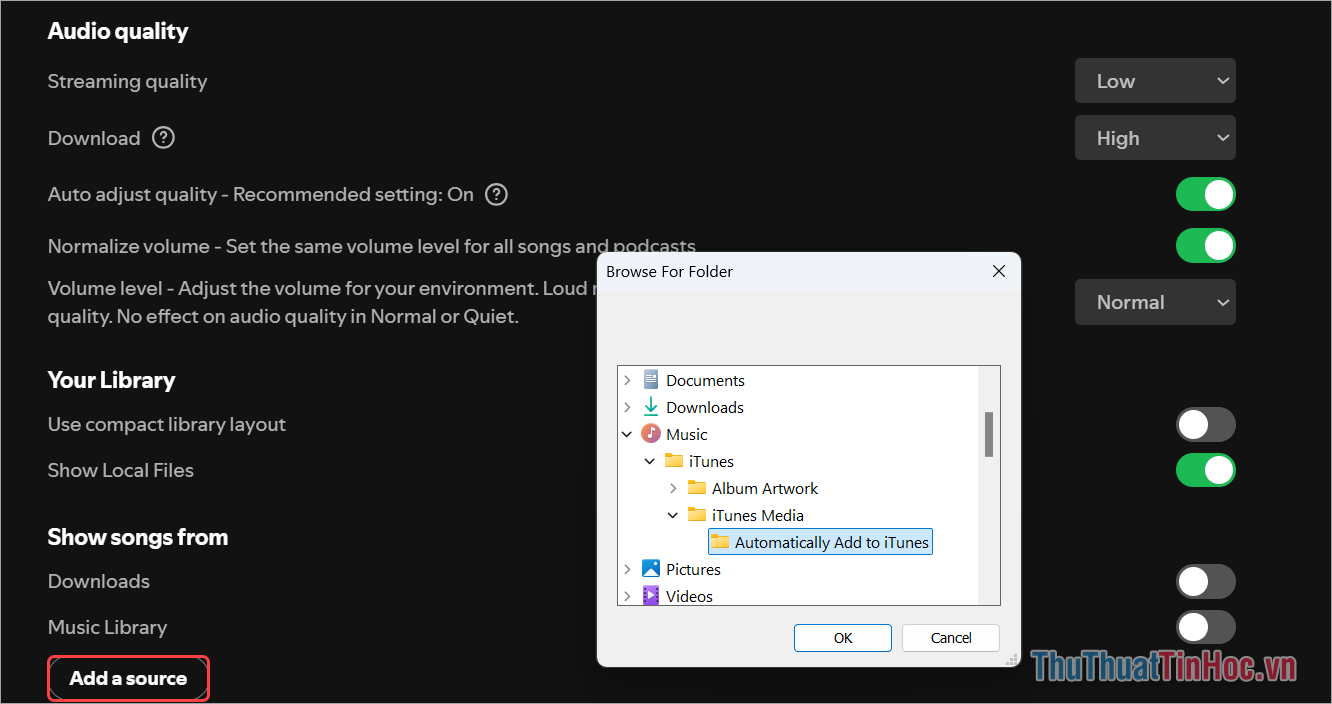The width and height of the screenshot is (1332, 704).
Task: Select Automatically Add to iTunes folder
Action: tap(831, 542)
